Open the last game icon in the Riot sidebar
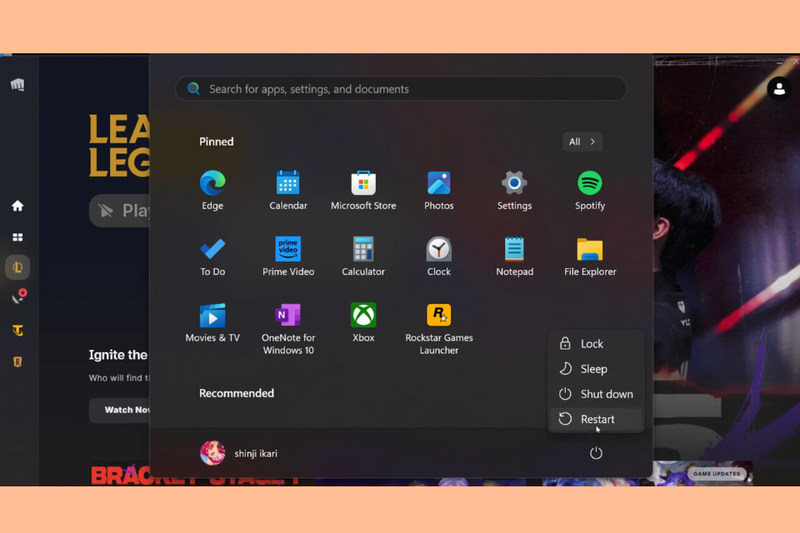800x533 pixels. 17,362
